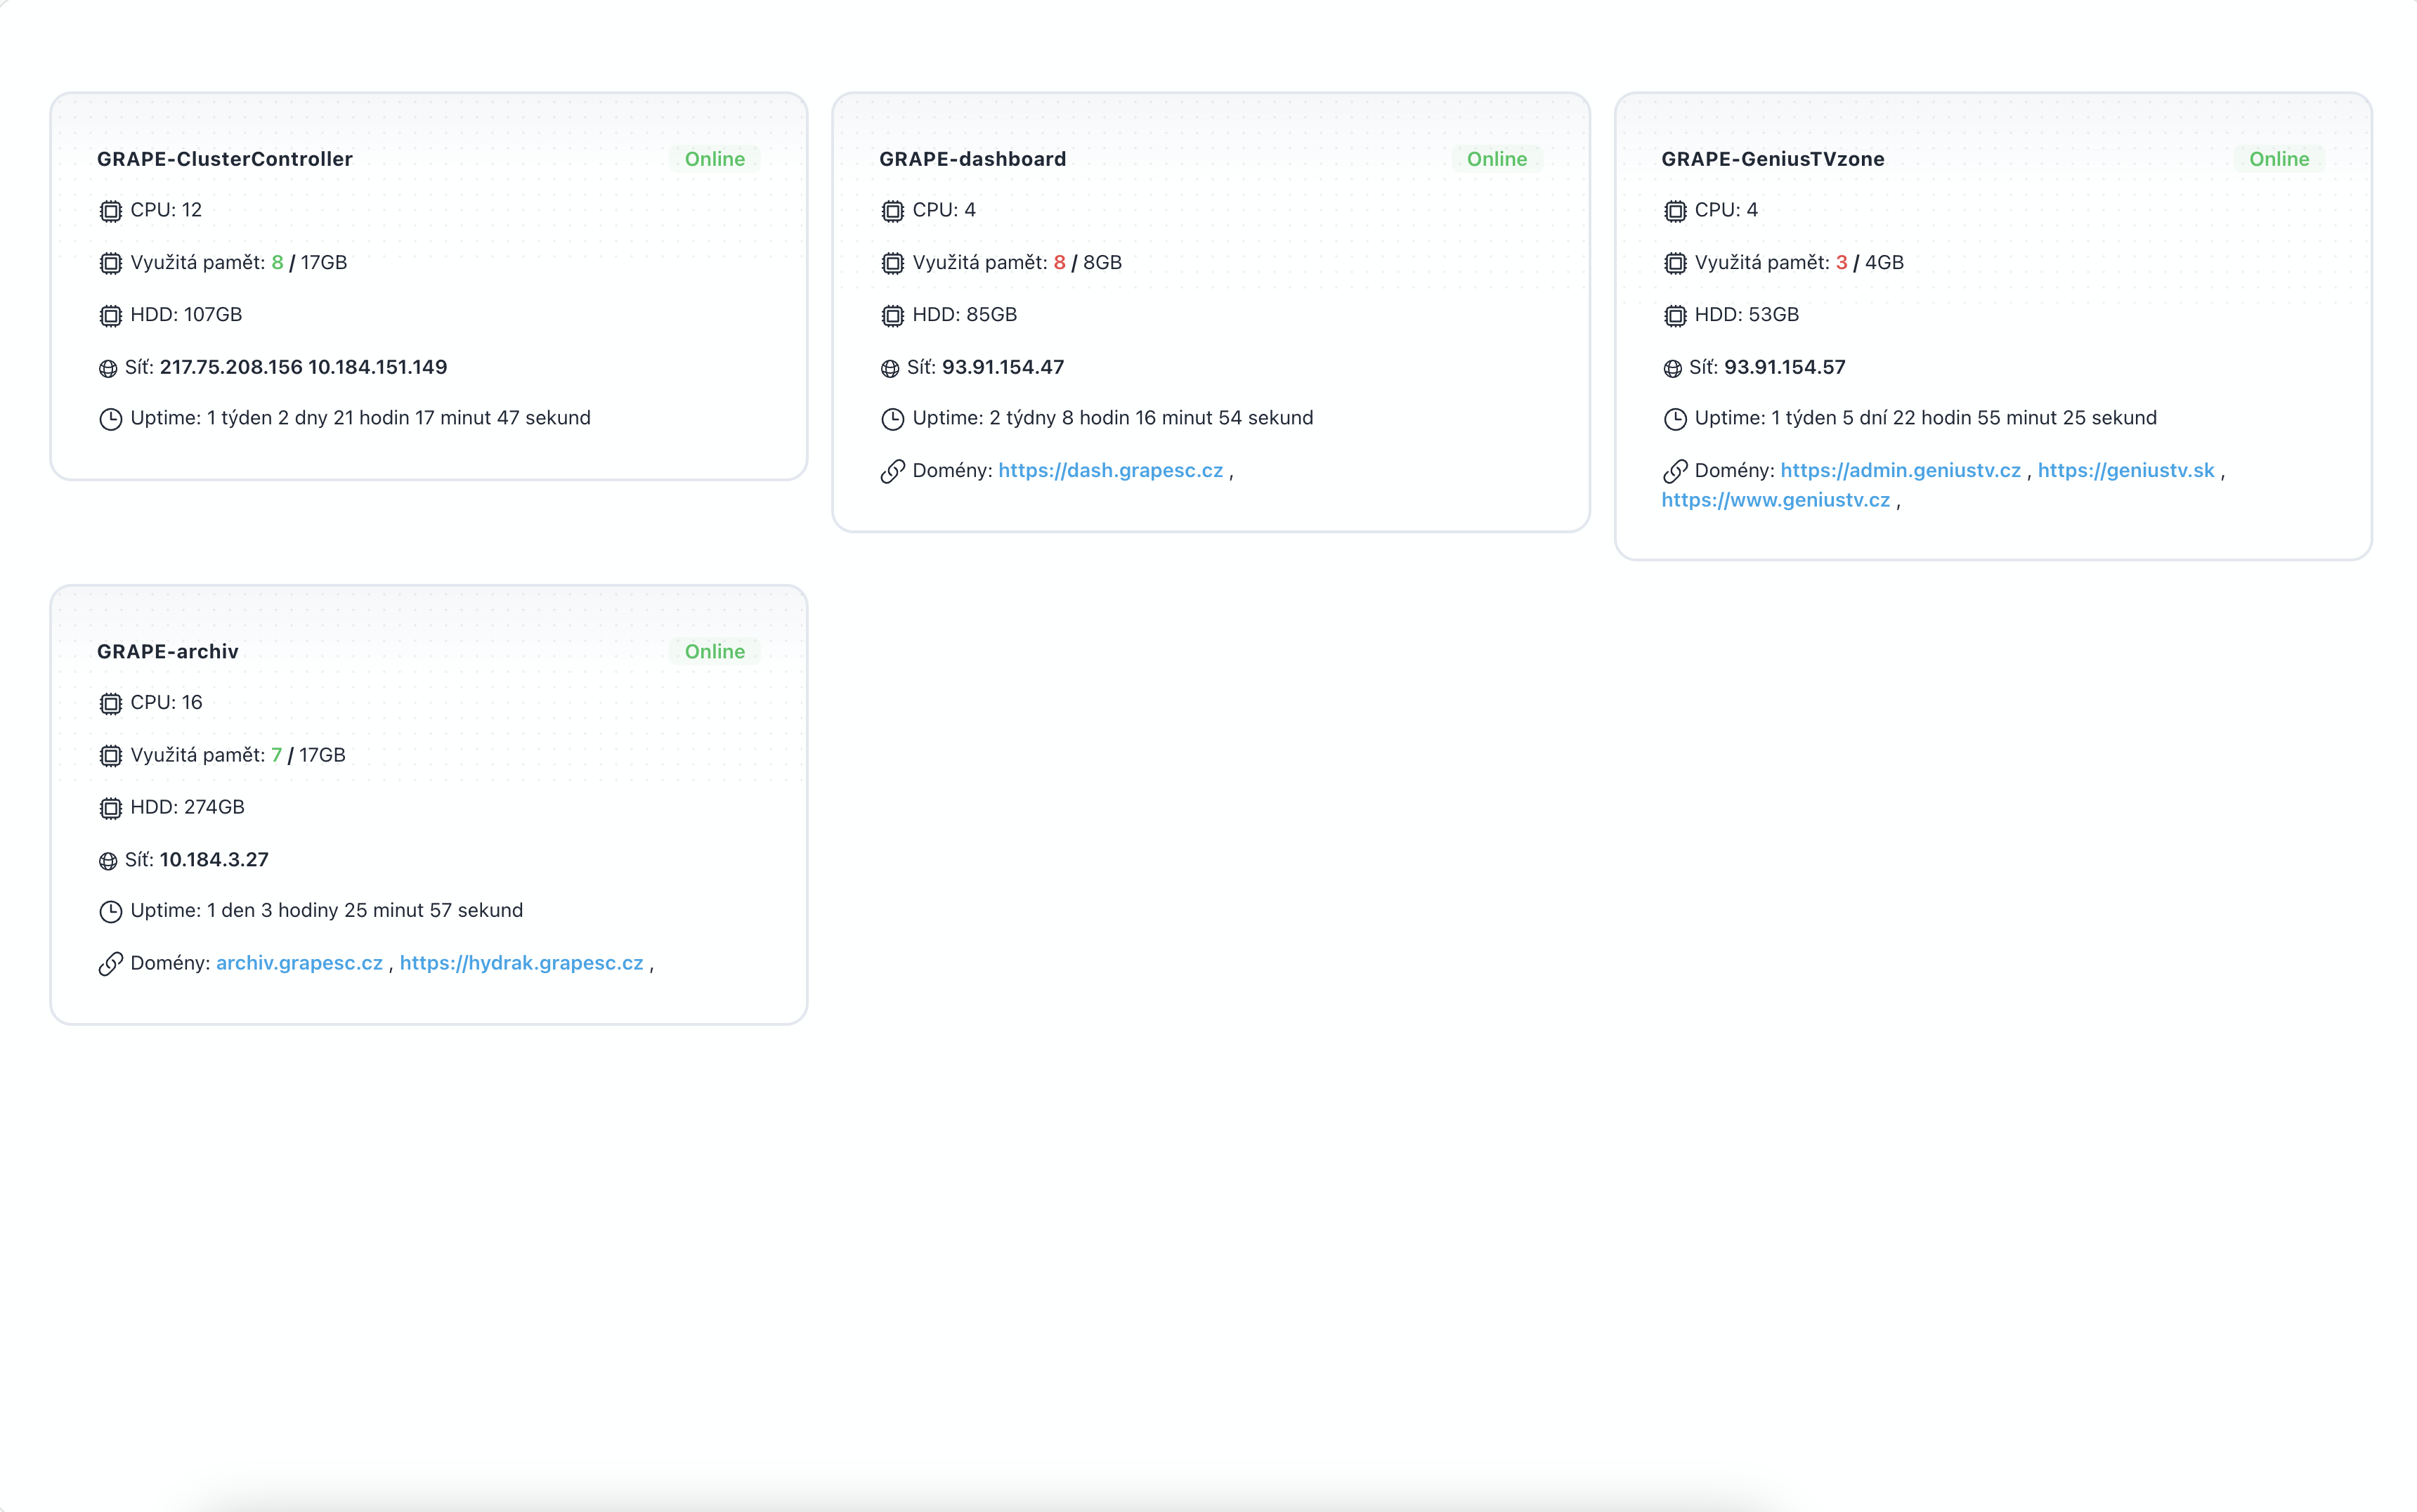Click the globe network icon in GRAPE-dashboard card

point(890,368)
